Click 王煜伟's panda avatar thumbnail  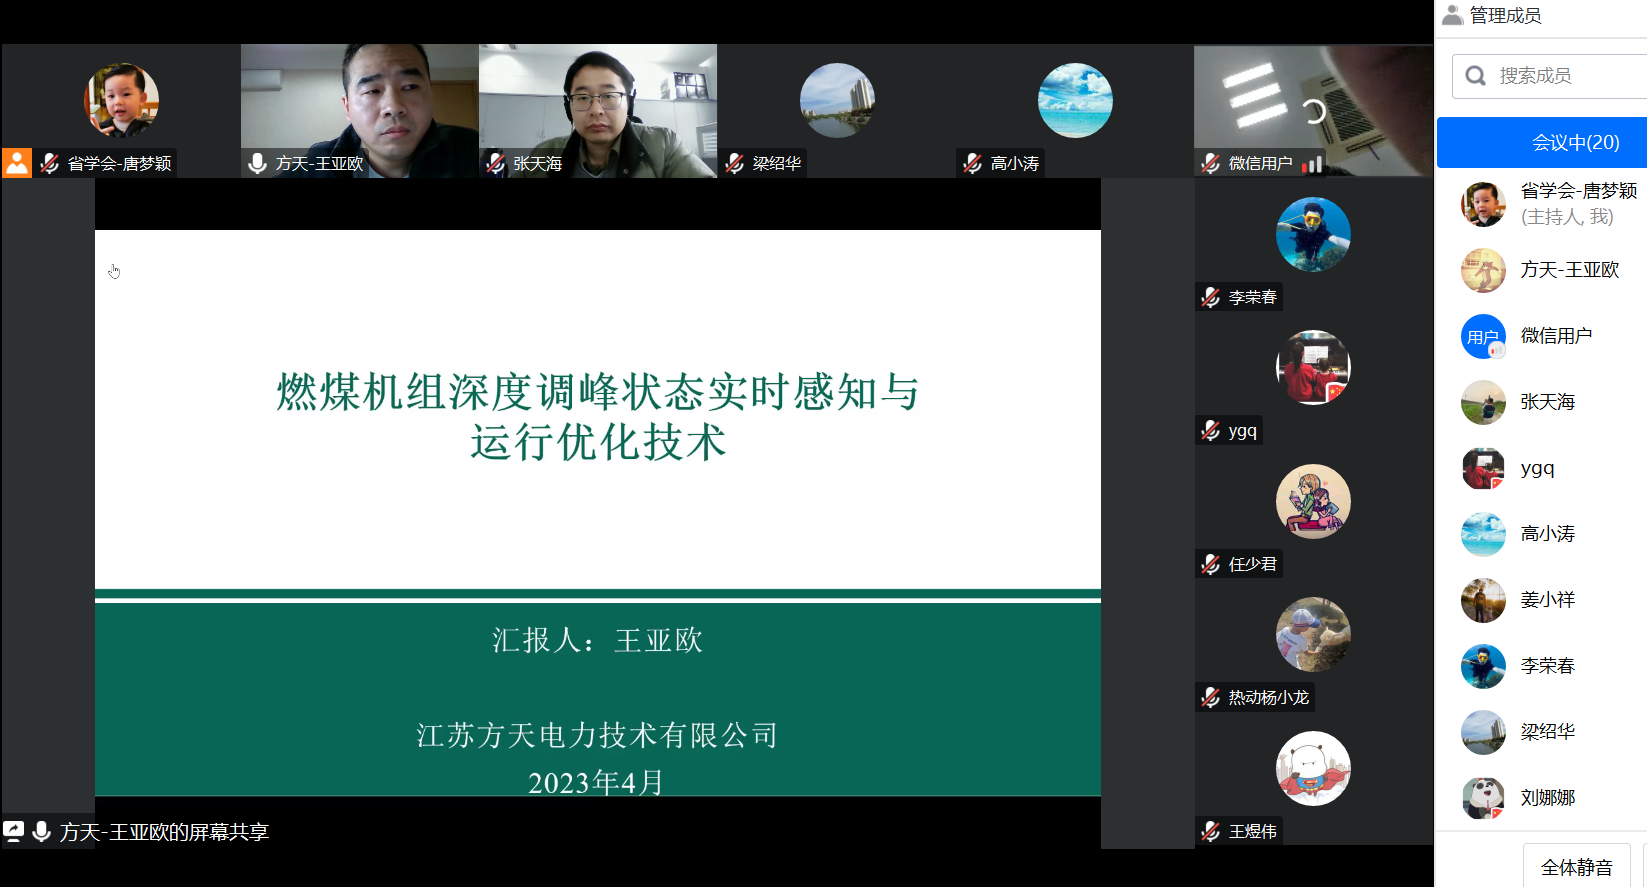click(x=1313, y=768)
